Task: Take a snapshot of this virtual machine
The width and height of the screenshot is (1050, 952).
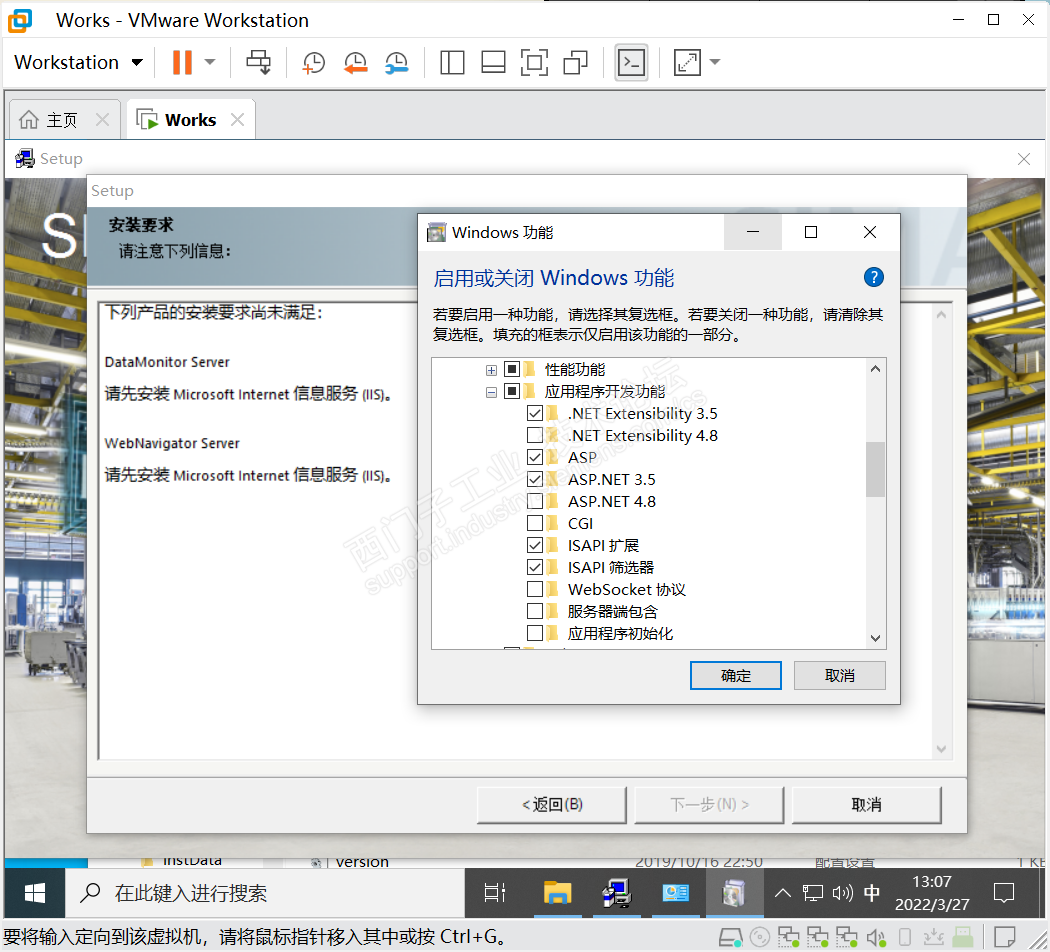Action: (x=313, y=63)
